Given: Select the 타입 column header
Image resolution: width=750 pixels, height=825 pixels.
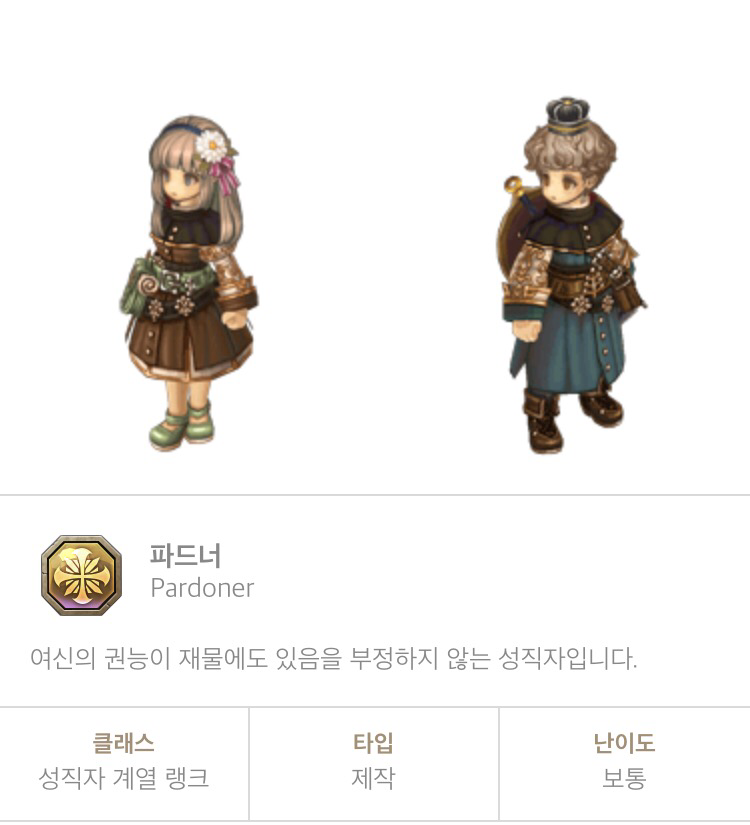Looking at the screenshot, I should (x=373, y=743).
